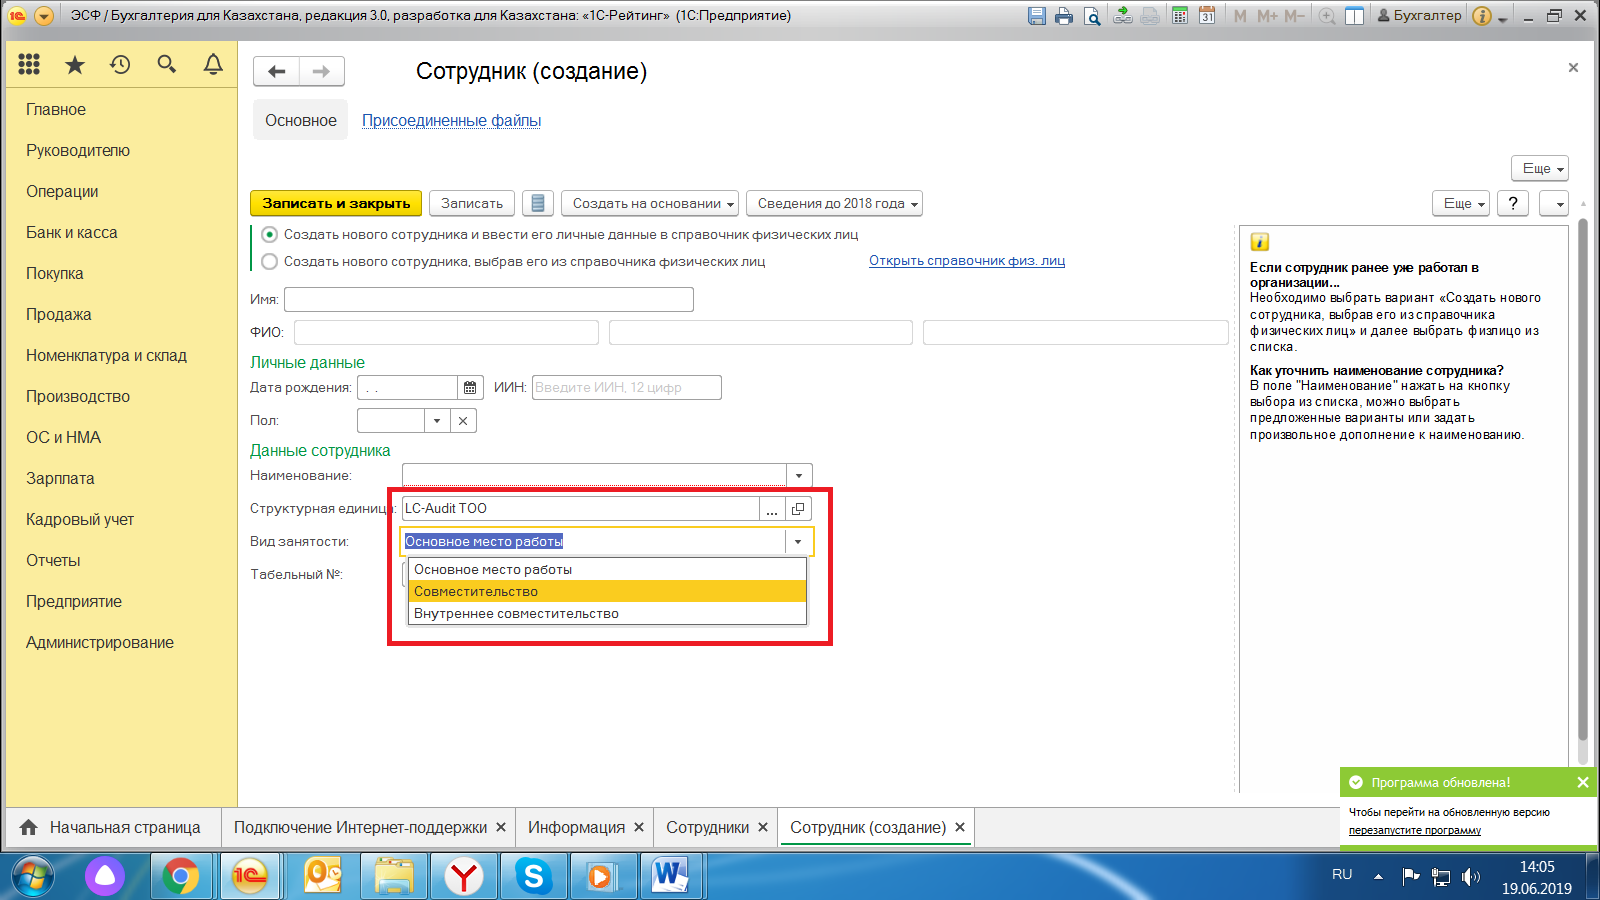Viewport: 1600px width, 900px height.
Task: Click the M+ memory button
Action: point(1267,16)
